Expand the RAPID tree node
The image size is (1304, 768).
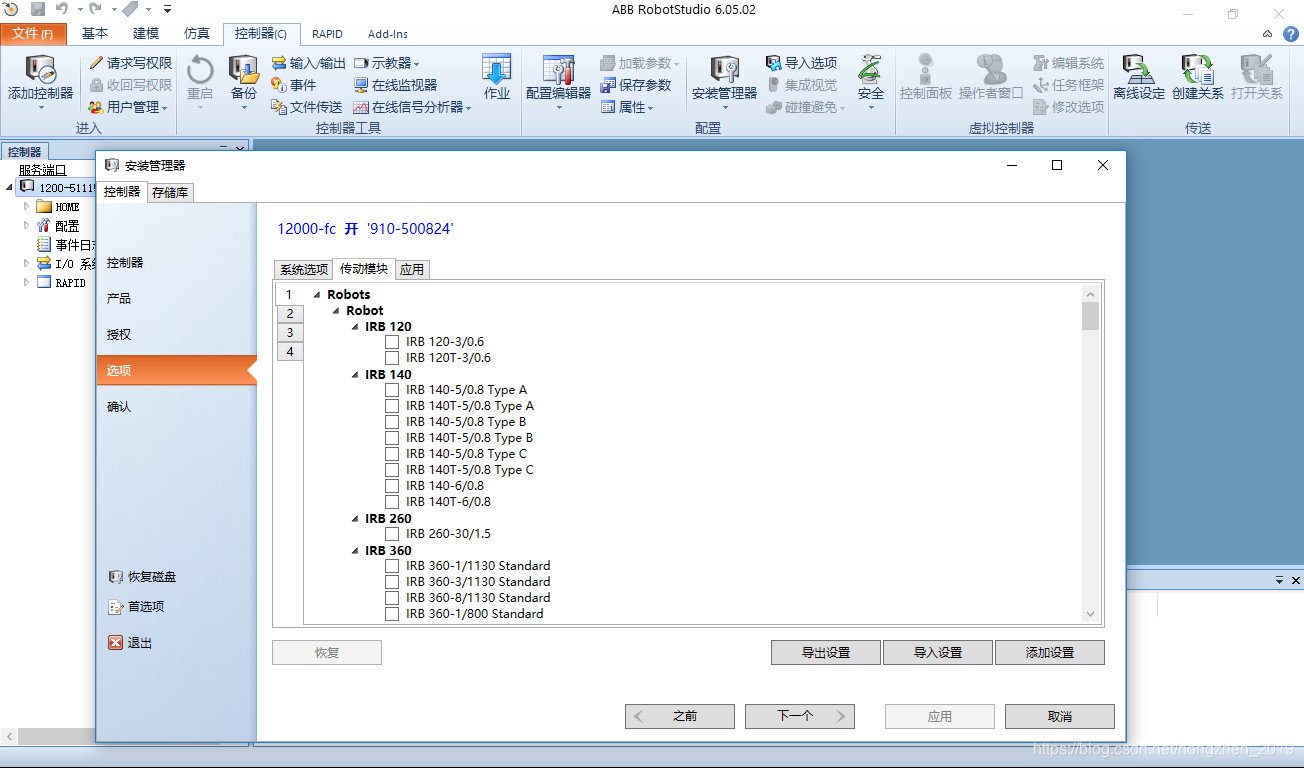point(27,282)
